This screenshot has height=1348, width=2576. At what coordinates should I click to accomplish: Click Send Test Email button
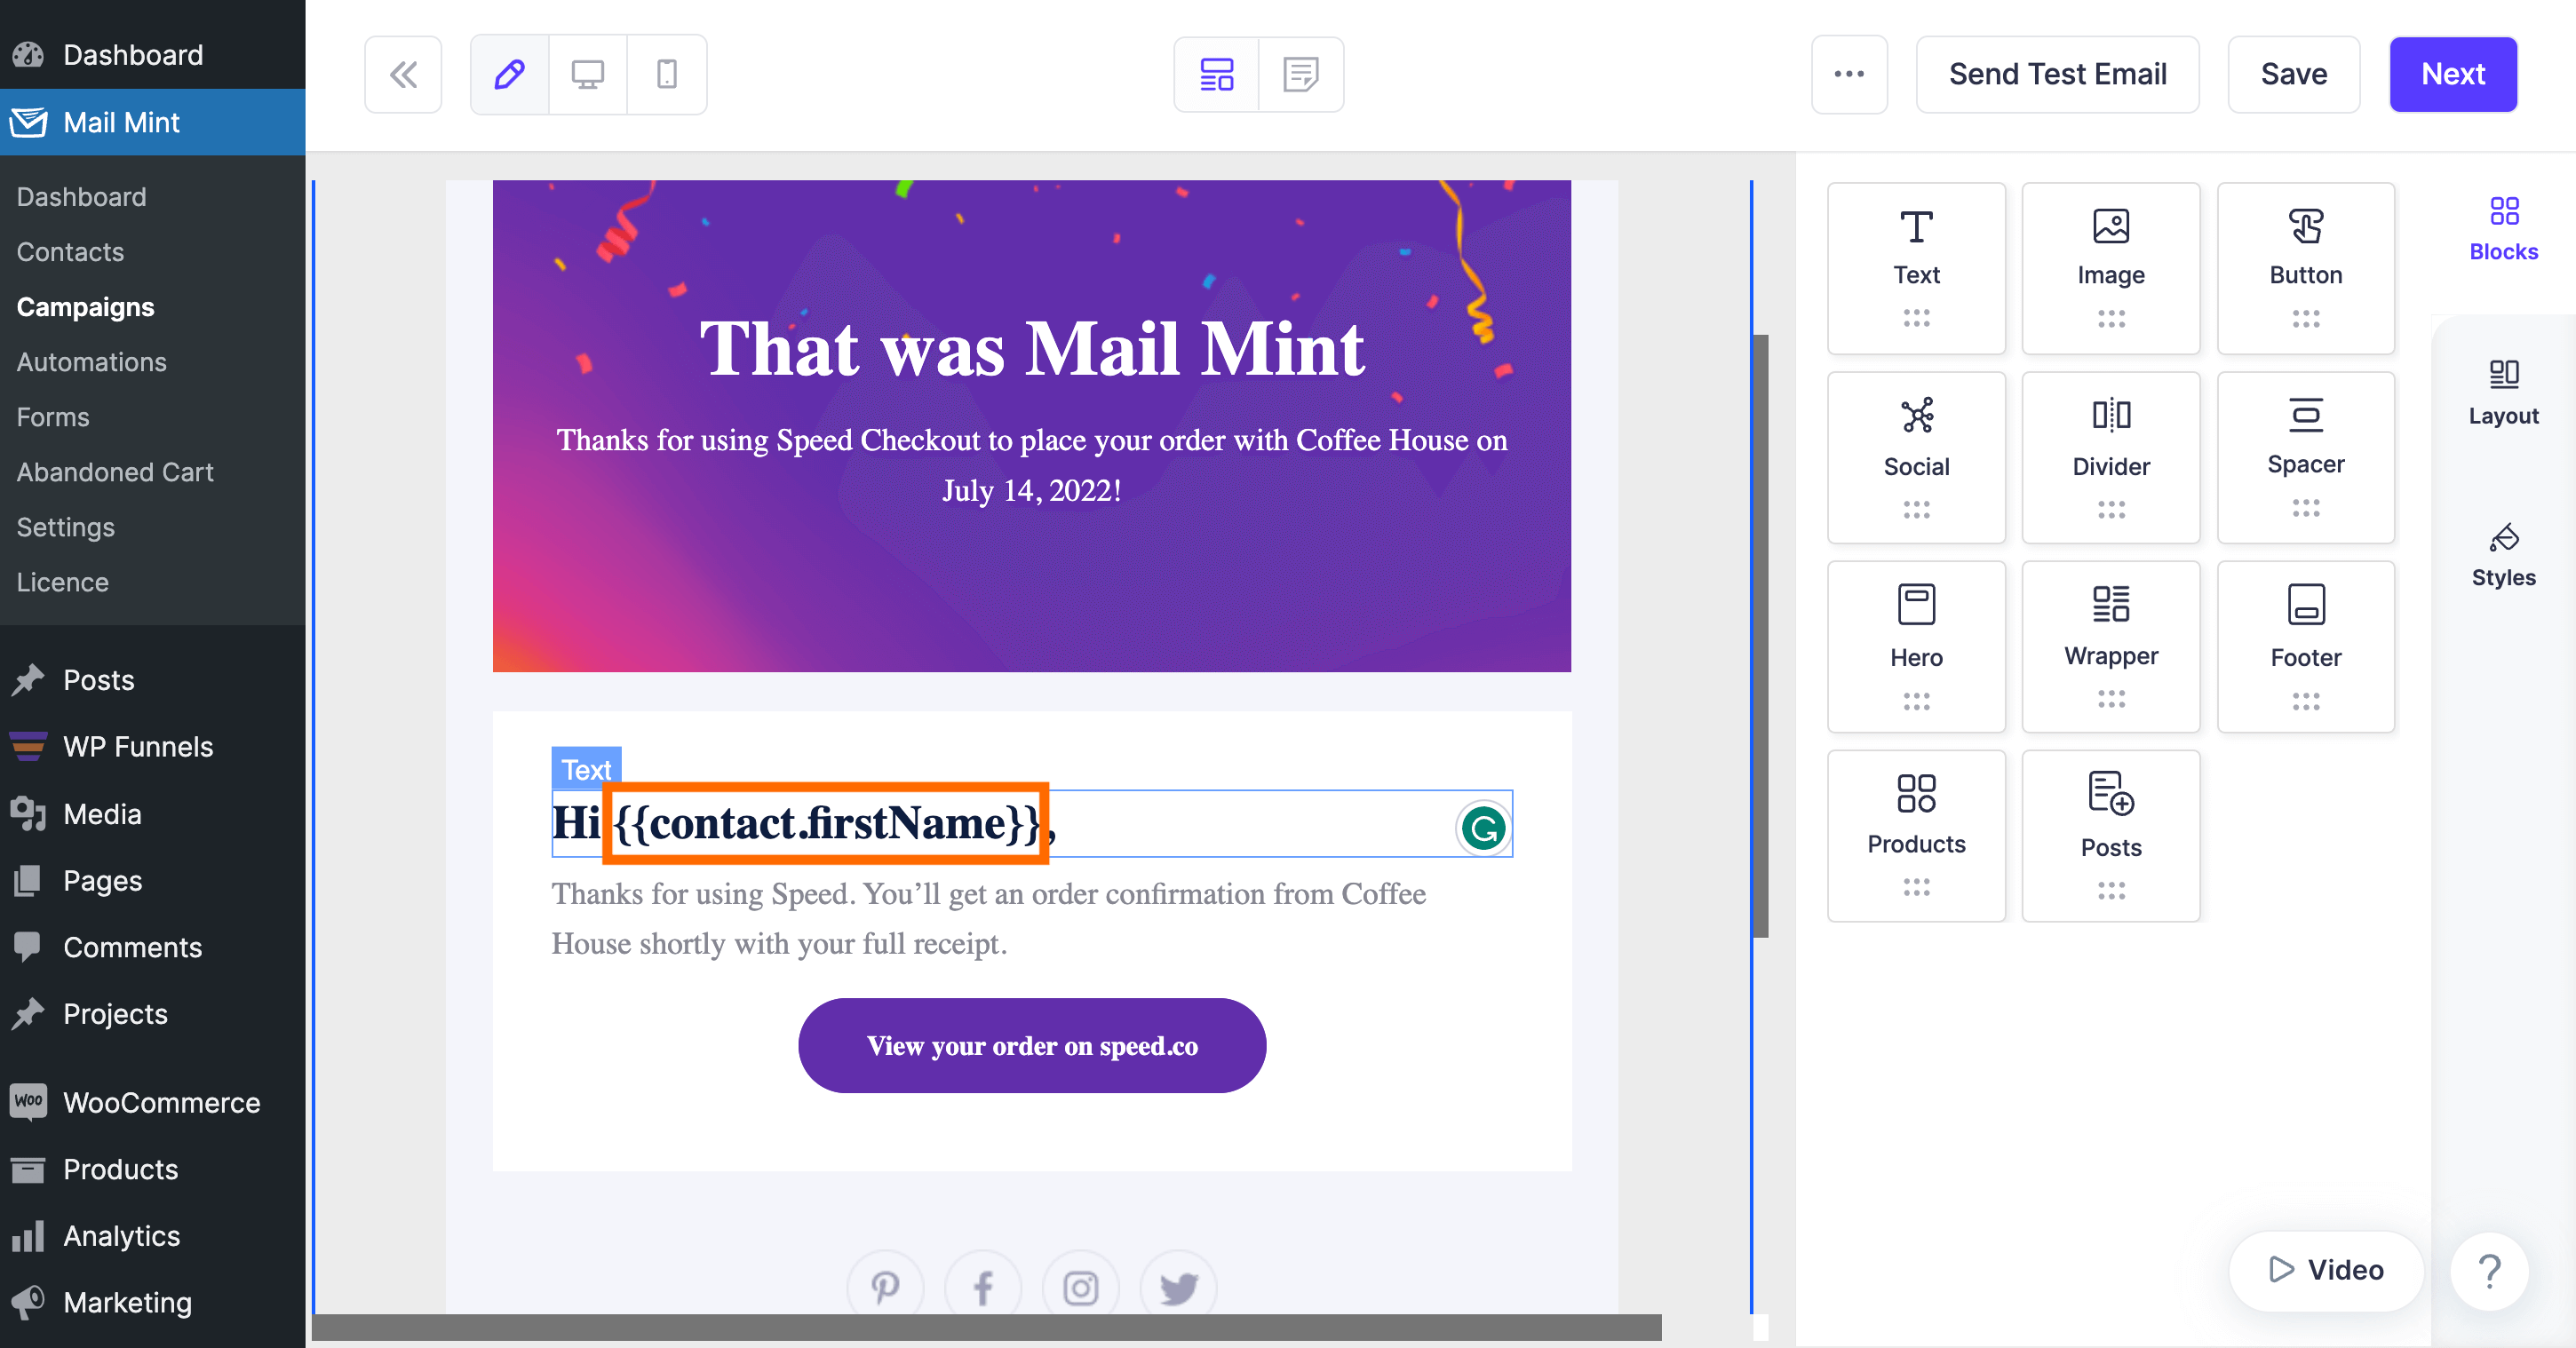tap(2057, 74)
